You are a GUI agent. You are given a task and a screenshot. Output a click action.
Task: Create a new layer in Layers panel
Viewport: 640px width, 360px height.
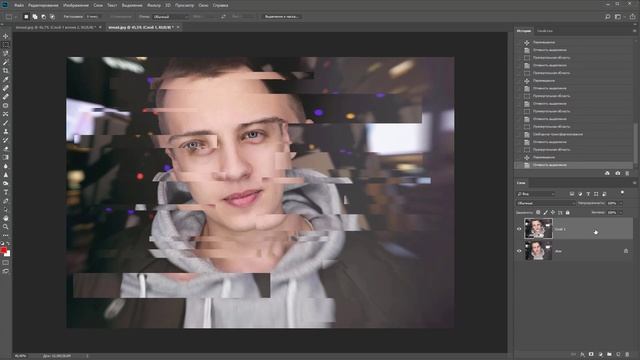618,354
